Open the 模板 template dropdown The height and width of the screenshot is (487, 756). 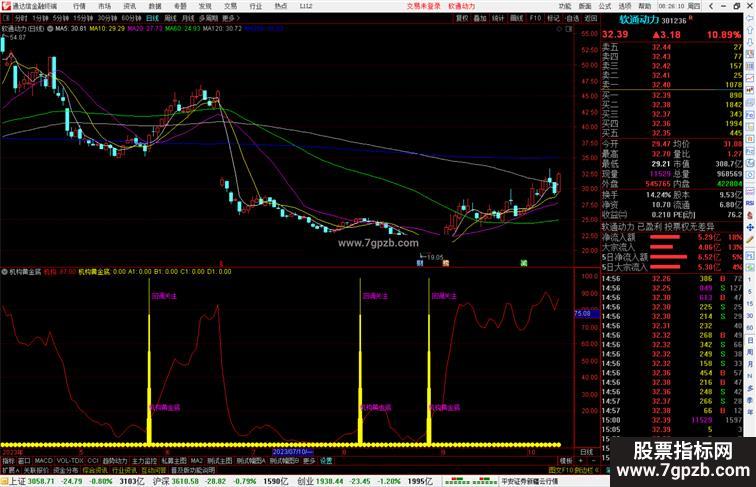566,461
